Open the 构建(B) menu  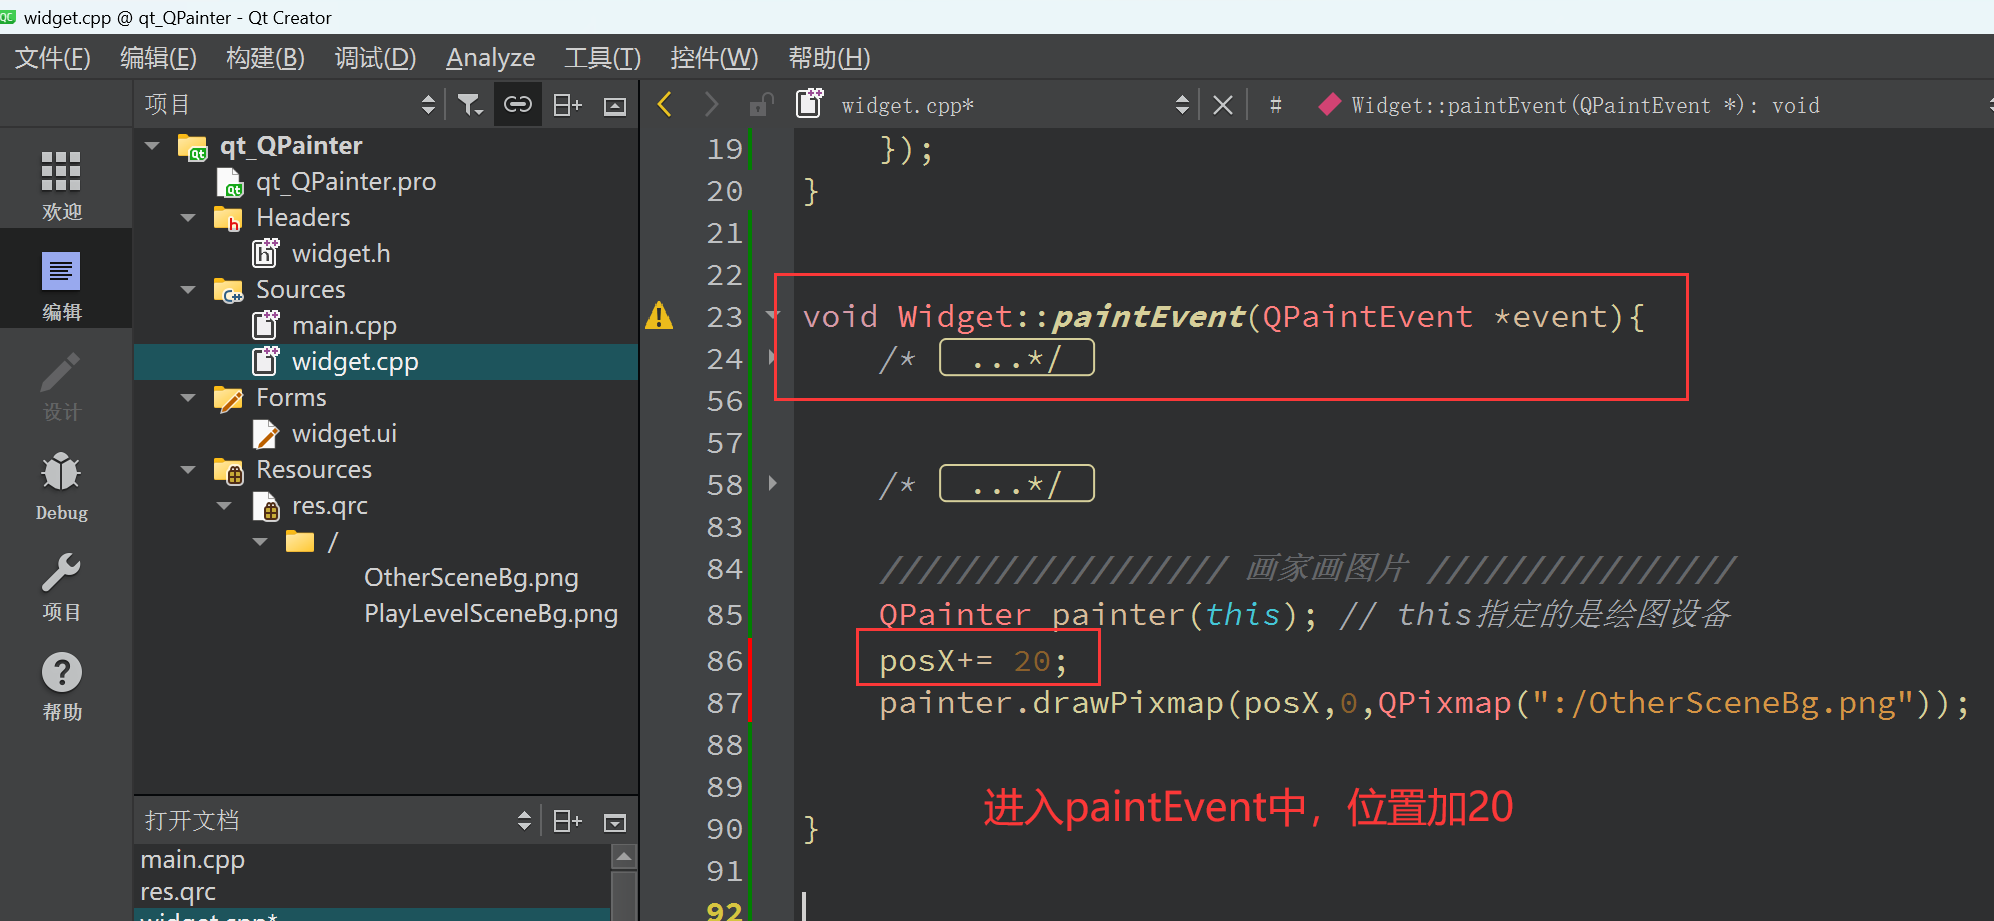coord(265,58)
